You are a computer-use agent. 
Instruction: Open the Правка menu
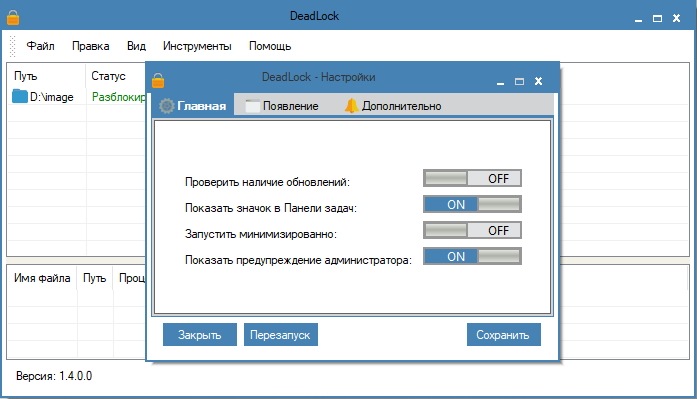point(91,46)
